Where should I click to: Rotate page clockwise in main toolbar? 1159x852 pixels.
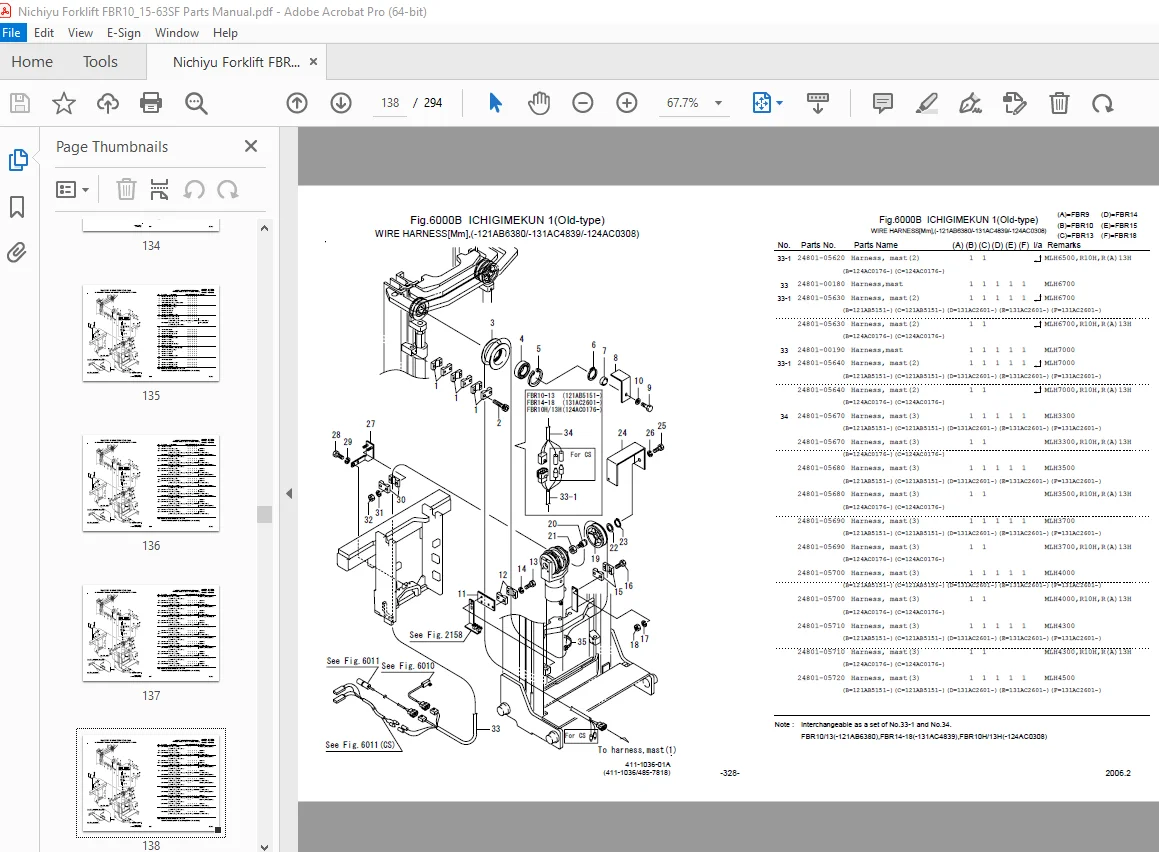tap(1103, 103)
